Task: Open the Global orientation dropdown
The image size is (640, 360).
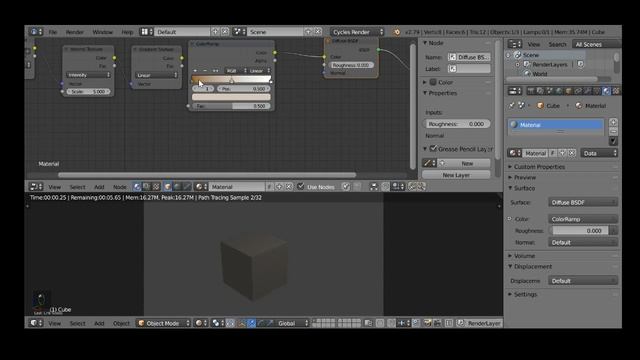Action: coord(292,323)
